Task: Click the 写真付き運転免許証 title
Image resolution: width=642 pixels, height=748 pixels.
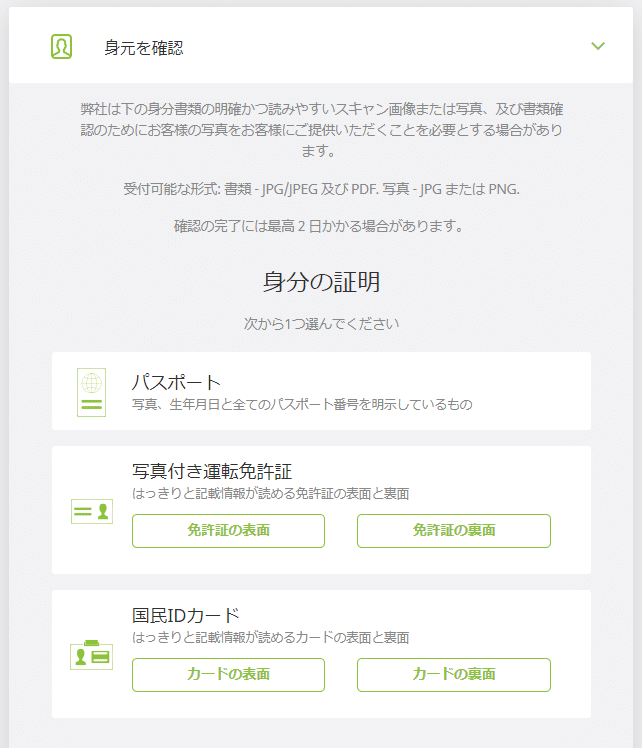Action: pos(212,471)
